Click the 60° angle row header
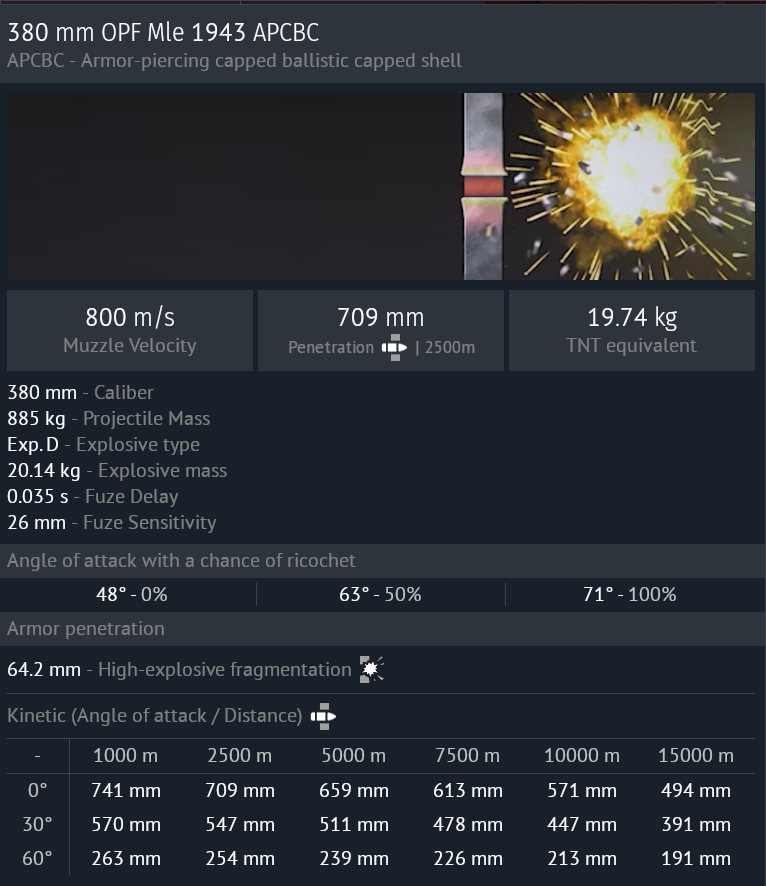766x886 pixels. pyautogui.click(x=37, y=858)
